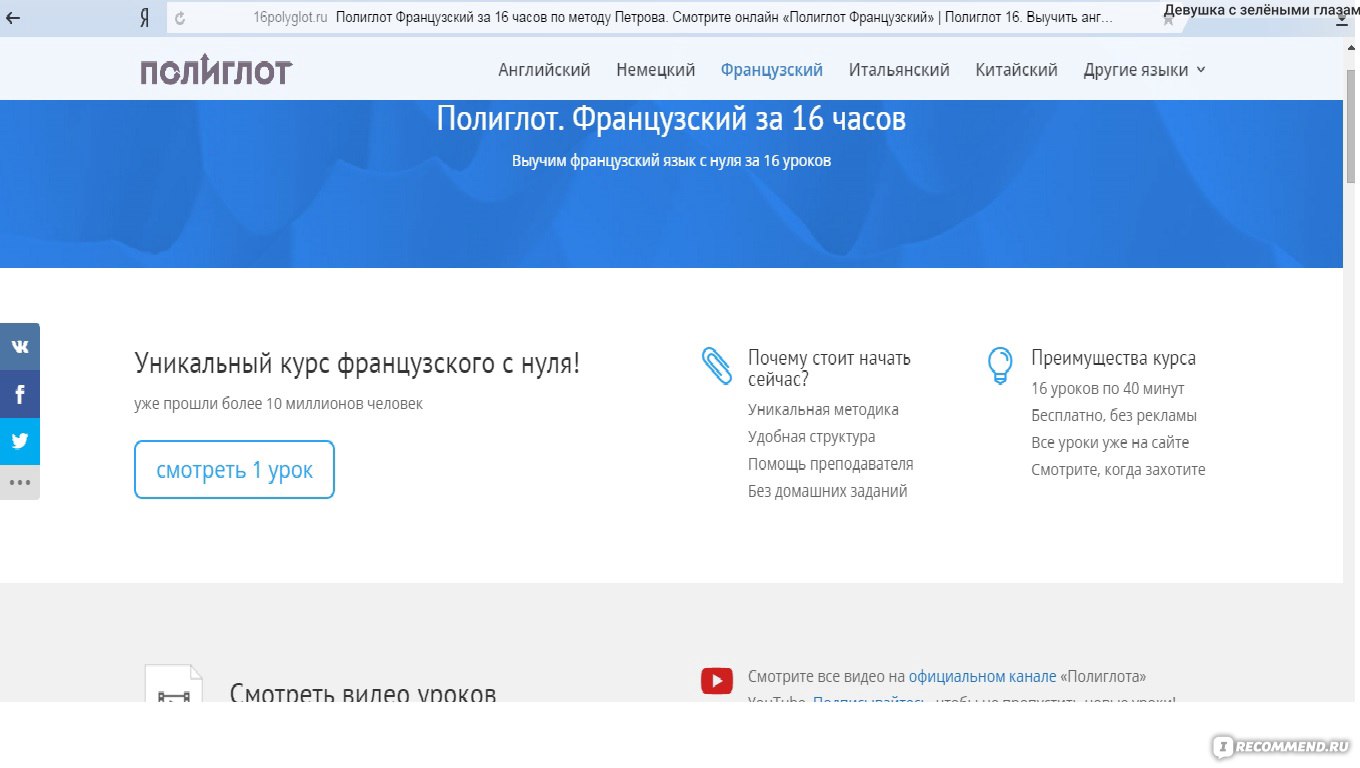Open the Китайский menu item
This screenshot has height=768, width=1360.
[1016, 70]
